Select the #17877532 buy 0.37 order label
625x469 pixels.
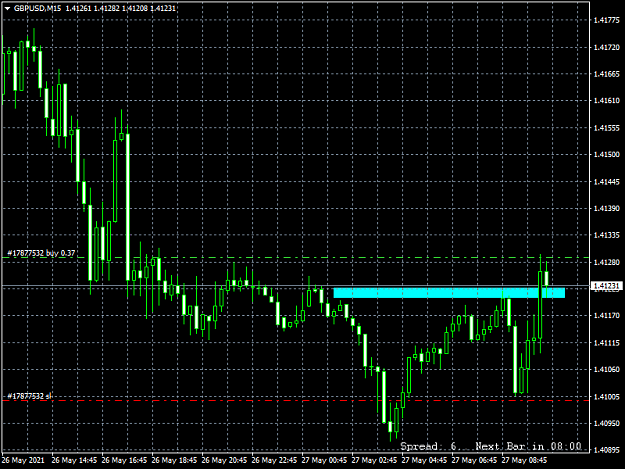(x=41, y=253)
